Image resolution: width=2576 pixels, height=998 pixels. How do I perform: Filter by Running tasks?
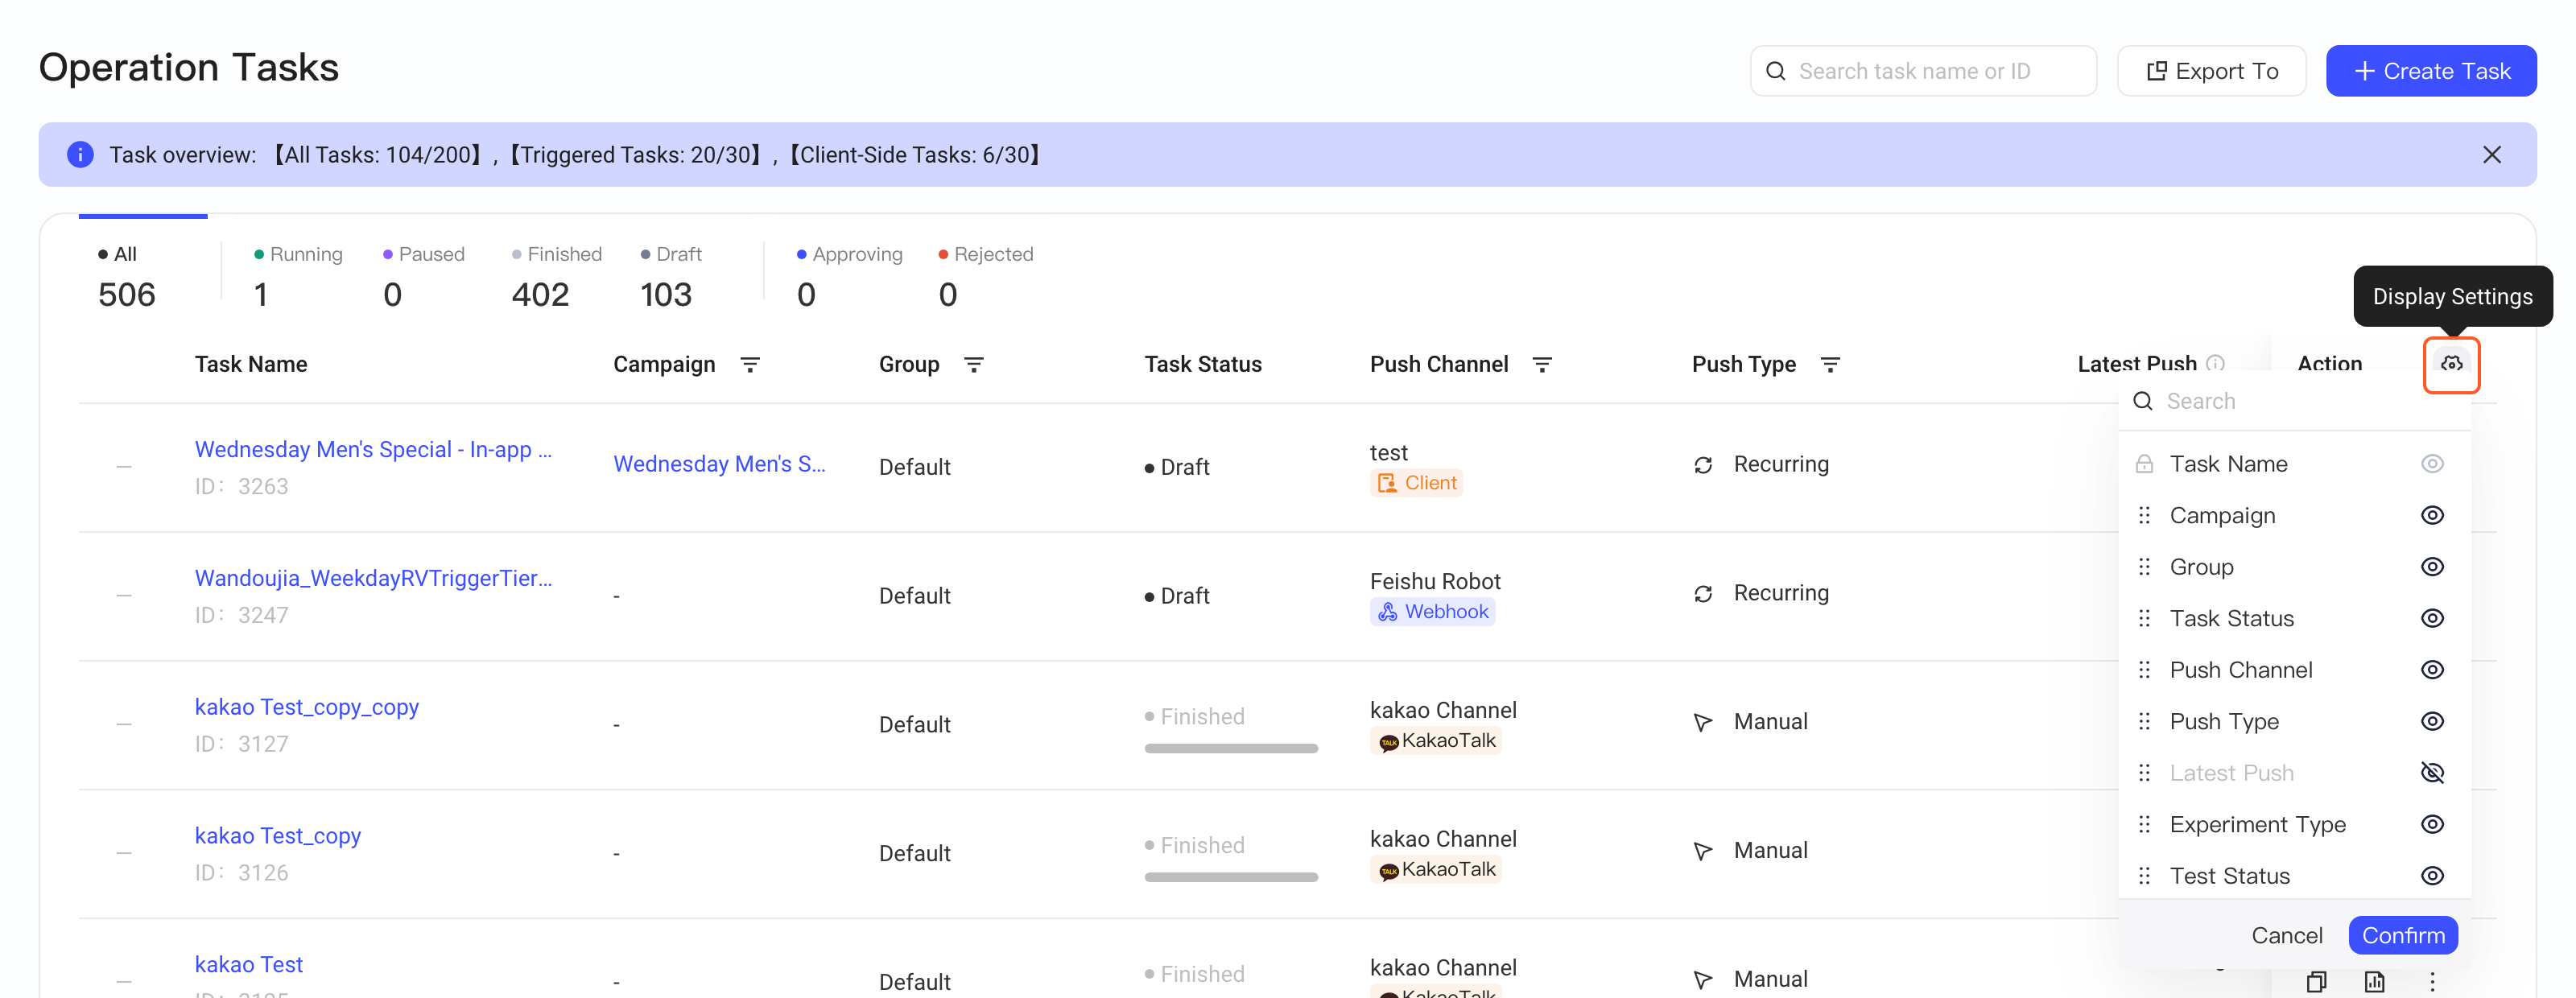[x=298, y=276]
